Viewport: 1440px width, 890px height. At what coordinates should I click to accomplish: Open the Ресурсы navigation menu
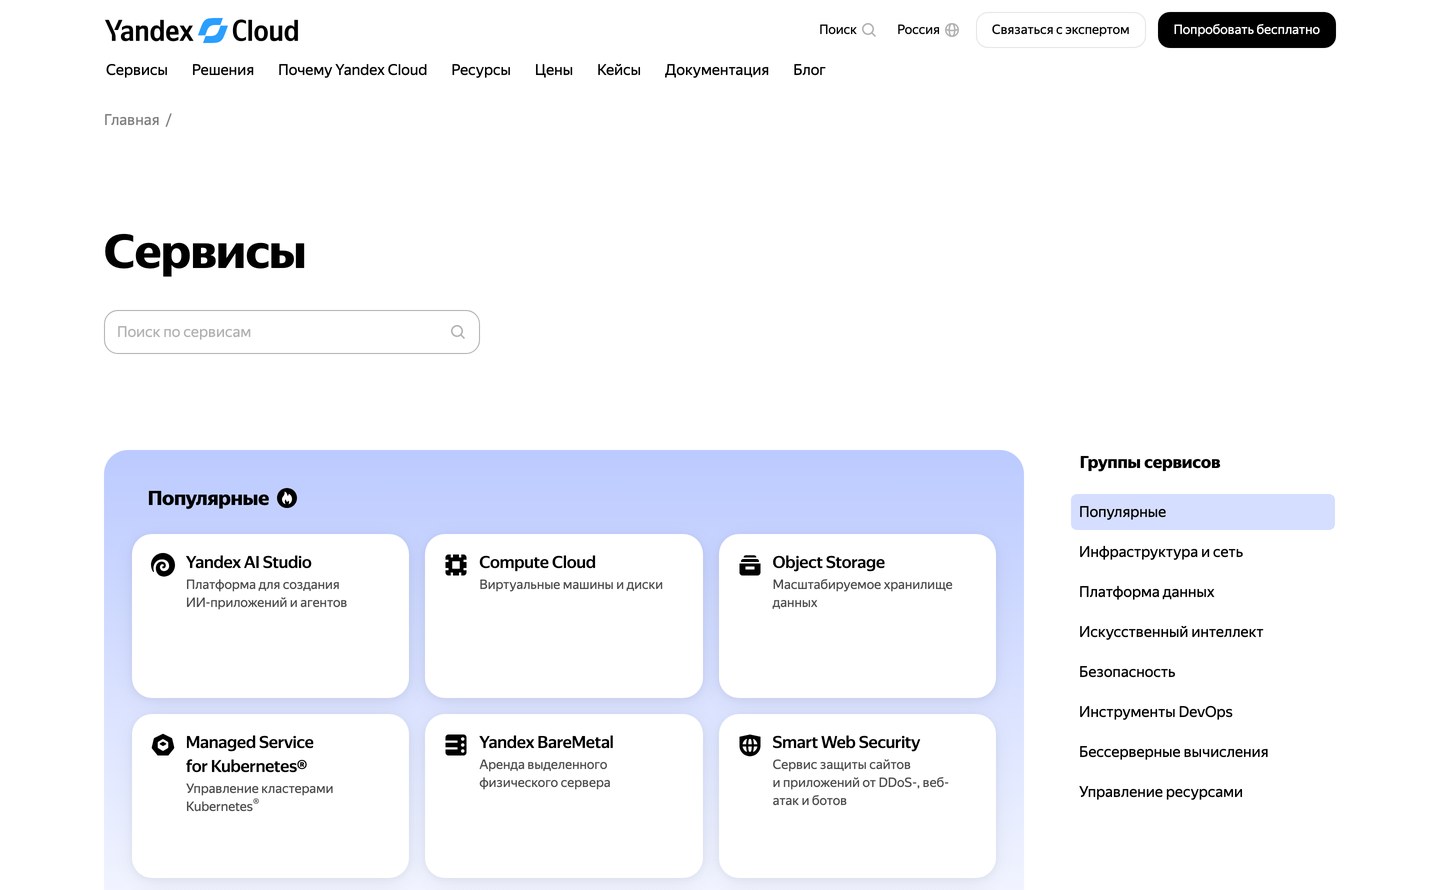point(481,70)
